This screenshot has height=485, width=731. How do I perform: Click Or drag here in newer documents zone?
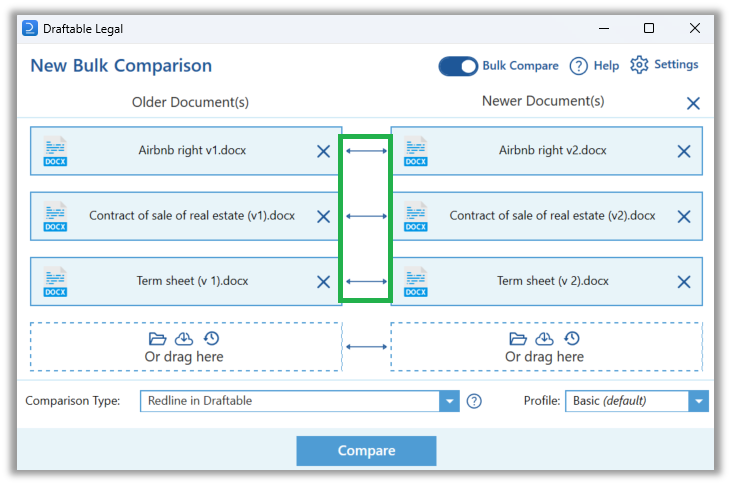545,357
